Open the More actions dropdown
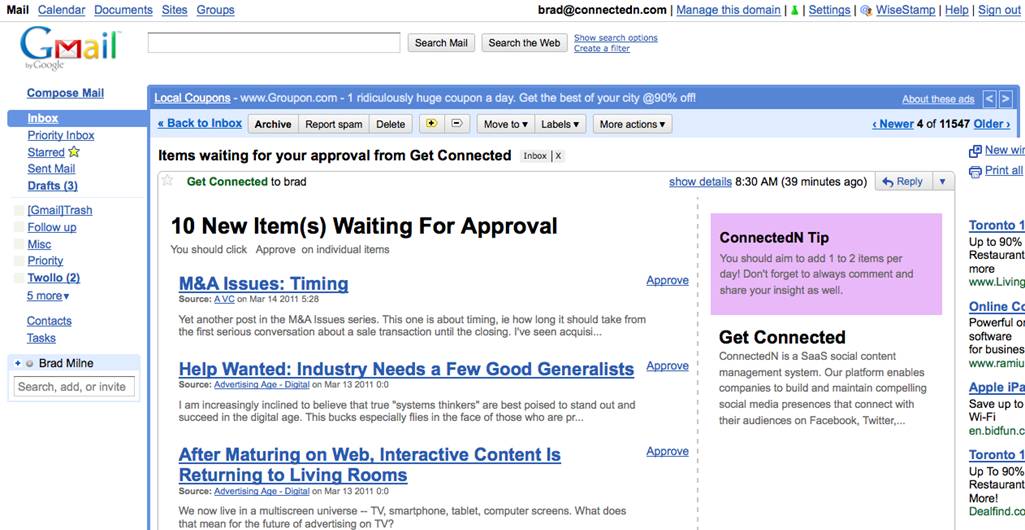 (632, 124)
